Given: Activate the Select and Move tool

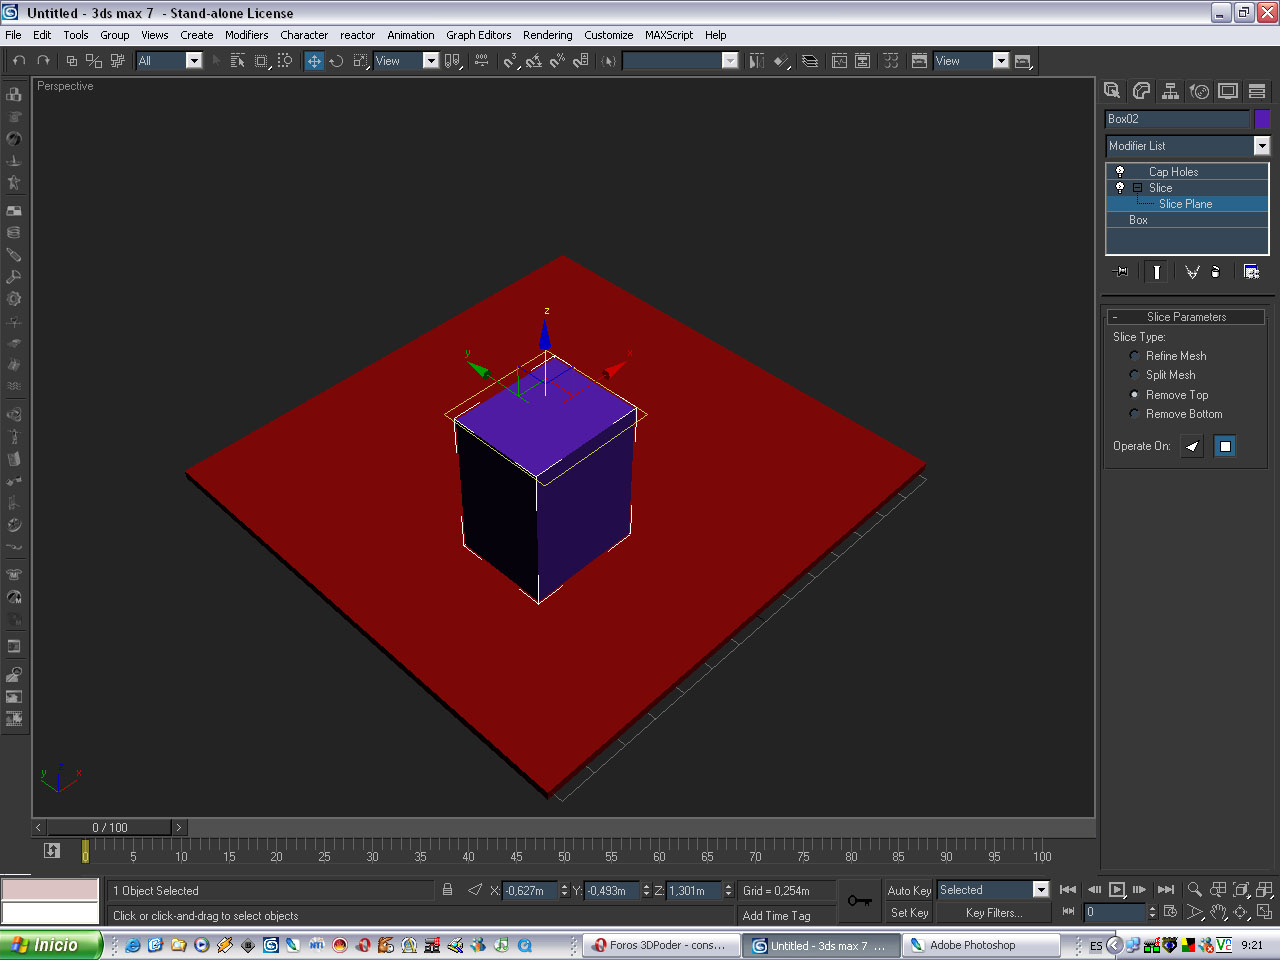Looking at the screenshot, I should click(x=314, y=61).
